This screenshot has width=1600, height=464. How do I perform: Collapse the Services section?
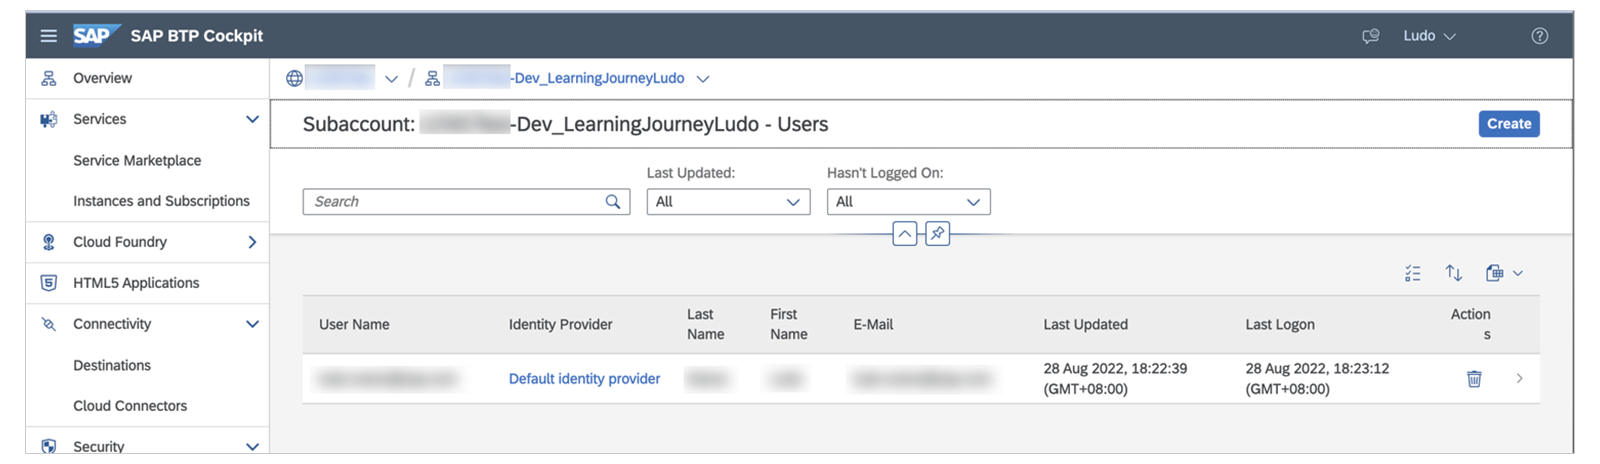252,119
